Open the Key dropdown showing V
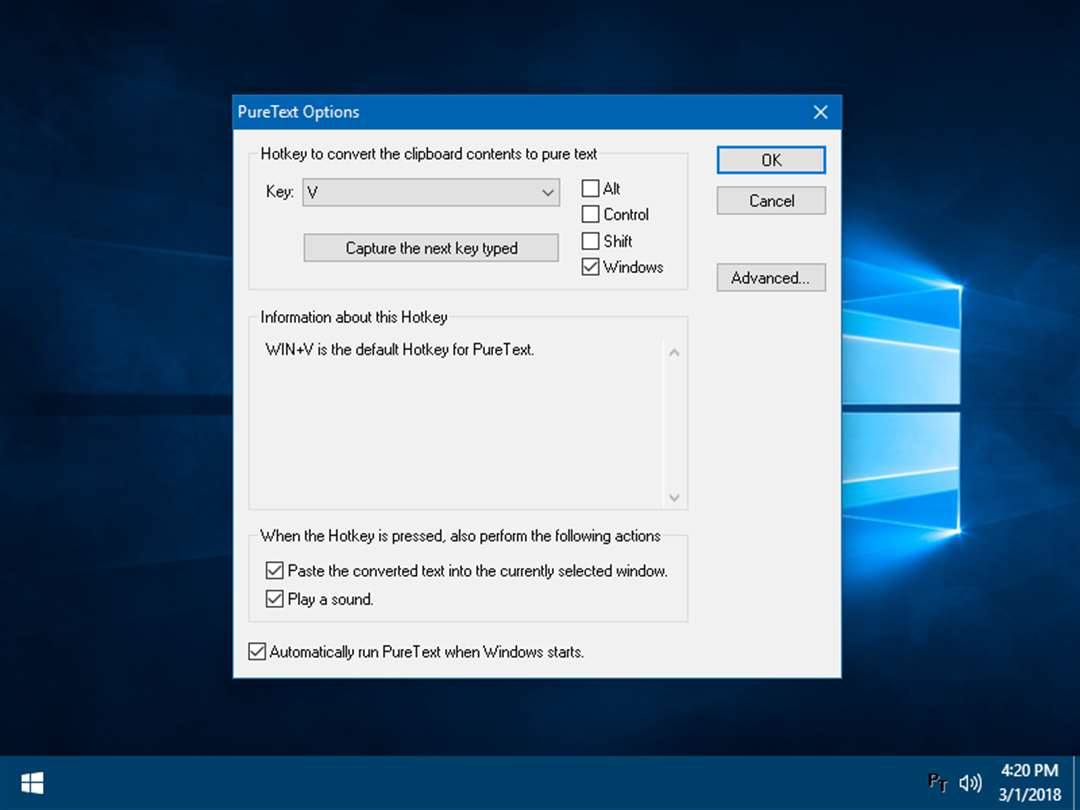The width and height of the screenshot is (1080, 810). (x=431, y=192)
